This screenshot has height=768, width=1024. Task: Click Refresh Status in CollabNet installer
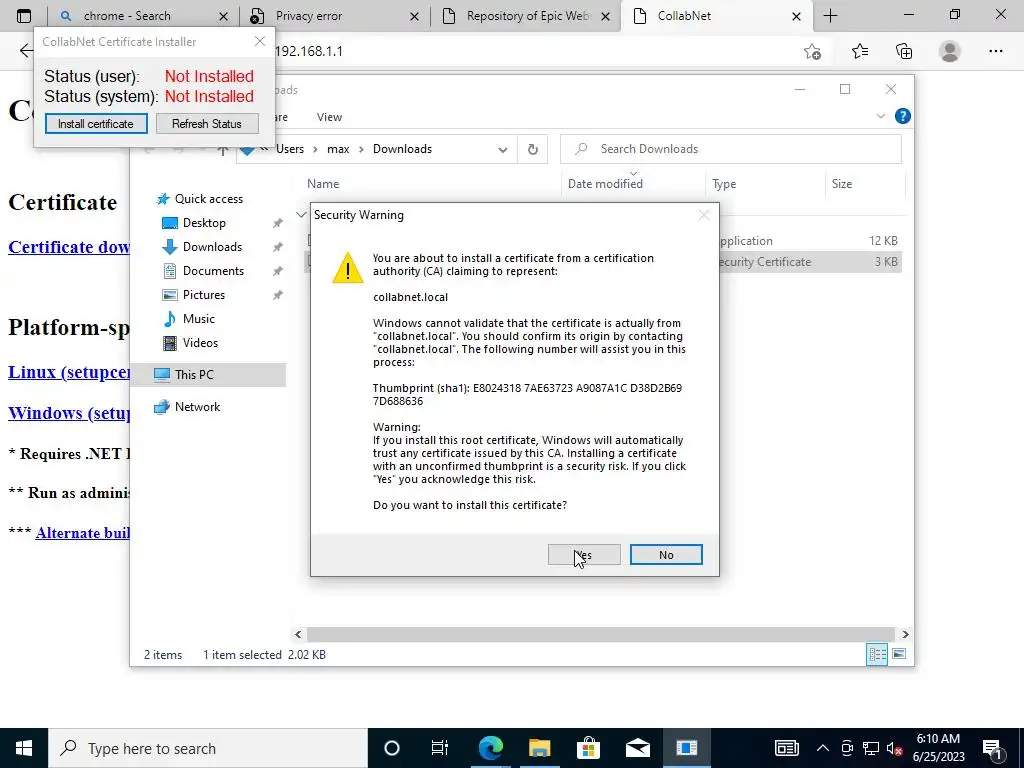click(x=207, y=123)
